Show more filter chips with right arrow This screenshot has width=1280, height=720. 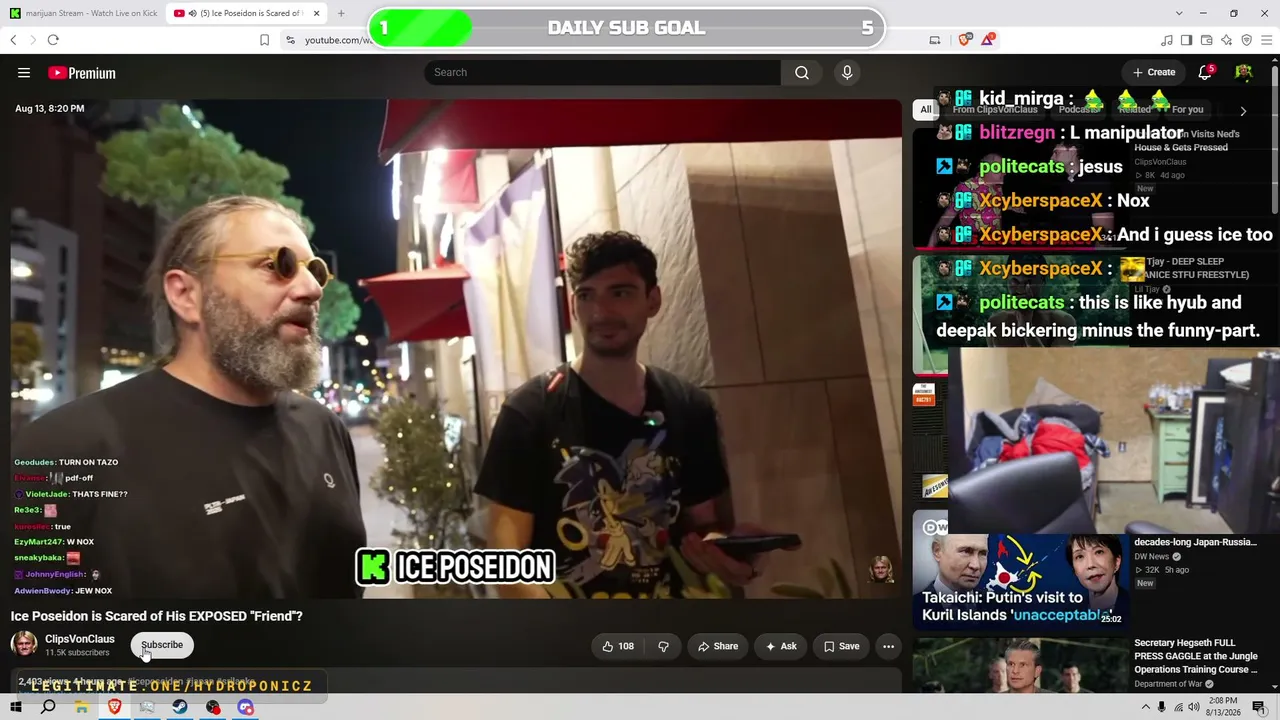[1243, 111]
